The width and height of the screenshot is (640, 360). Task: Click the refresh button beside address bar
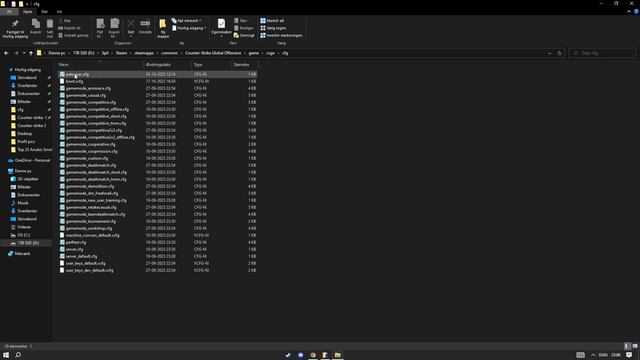[x=560, y=53]
